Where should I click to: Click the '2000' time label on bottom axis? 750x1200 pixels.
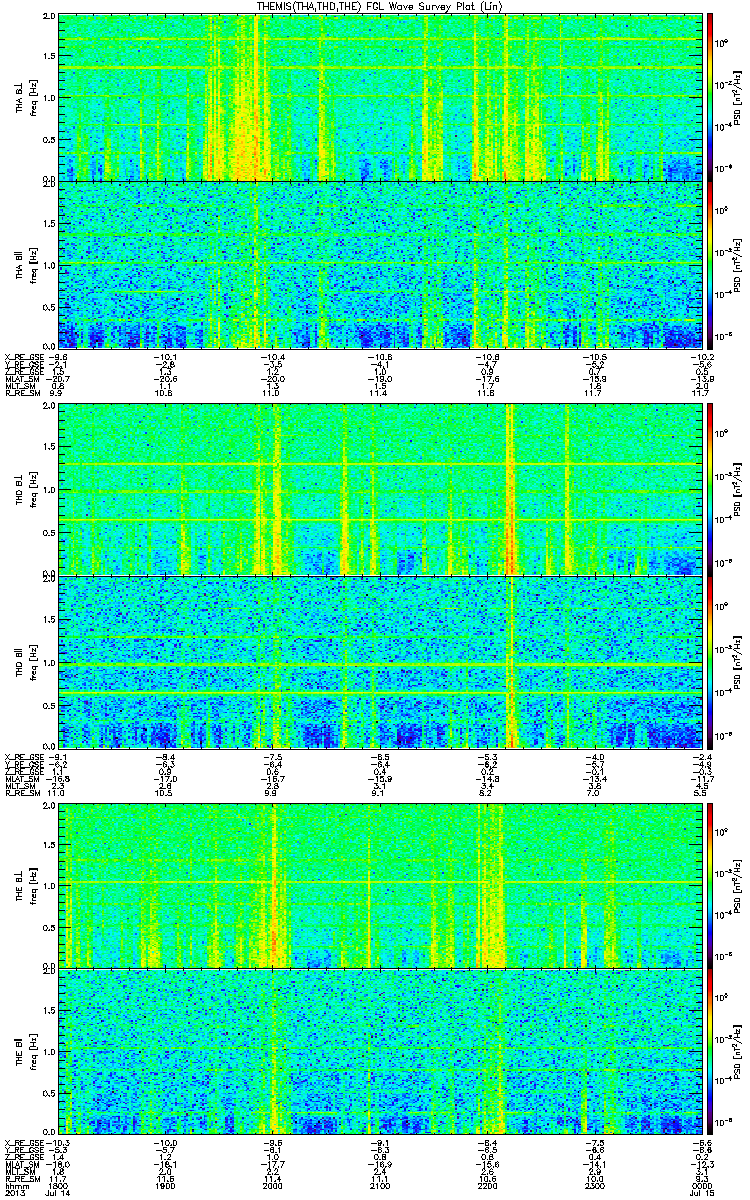pyautogui.click(x=273, y=1187)
